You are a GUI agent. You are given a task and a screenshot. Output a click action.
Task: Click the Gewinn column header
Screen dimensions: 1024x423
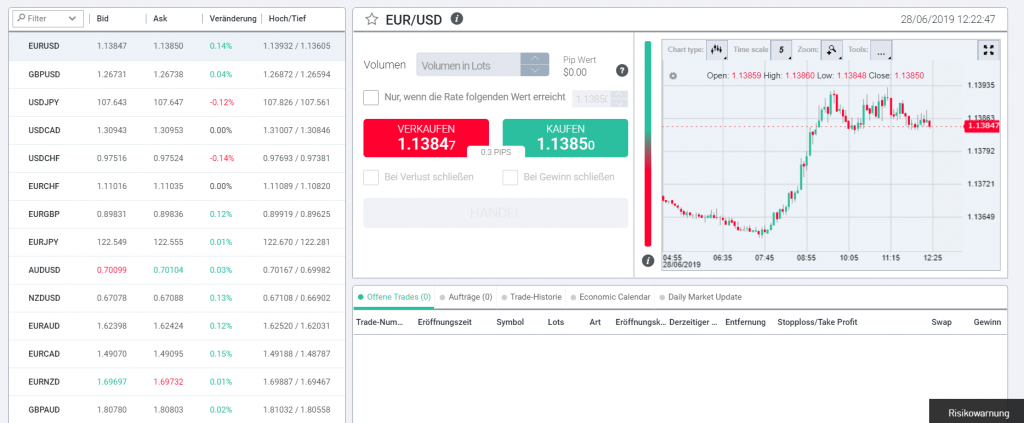[987, 322]
